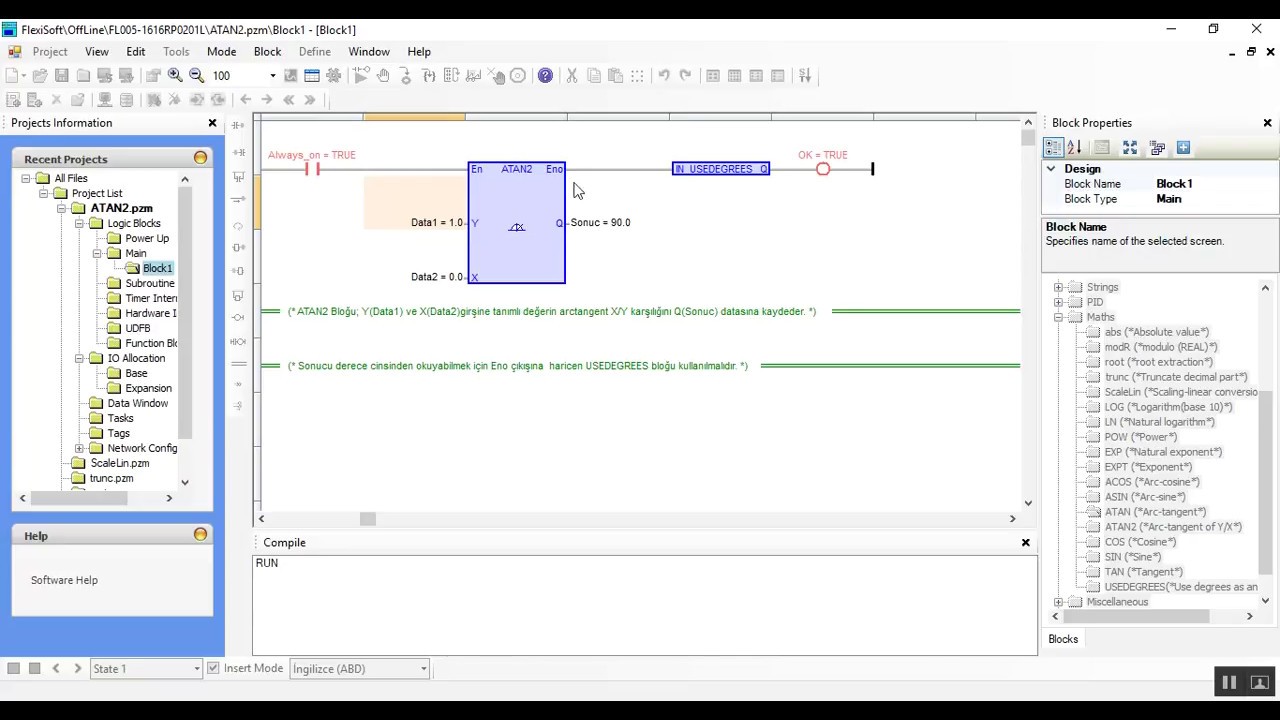Close the Projects Information panel
Viewport: 1280px width, 720px height.
(212, 123)
